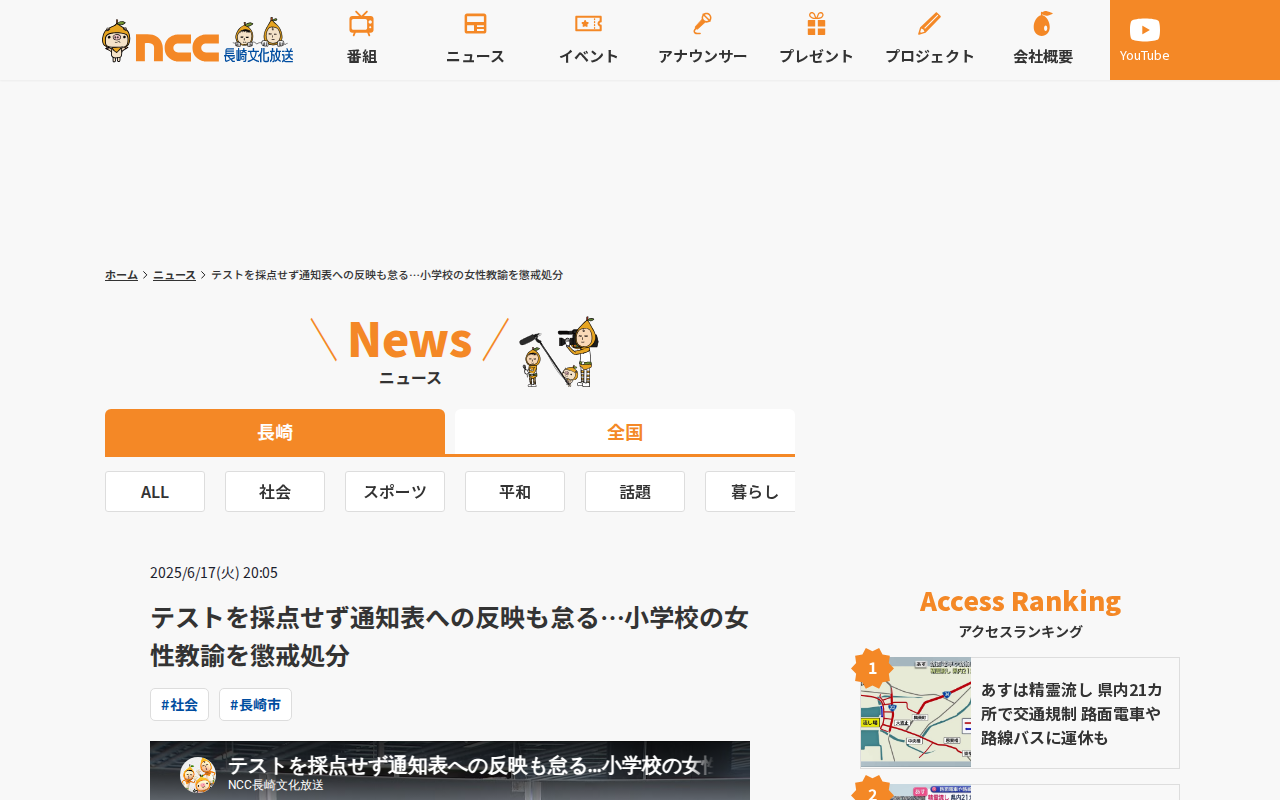Click the ホーム breadcrumb link
The width and height of the screenshot is (1280, 800).
(121, 275)
